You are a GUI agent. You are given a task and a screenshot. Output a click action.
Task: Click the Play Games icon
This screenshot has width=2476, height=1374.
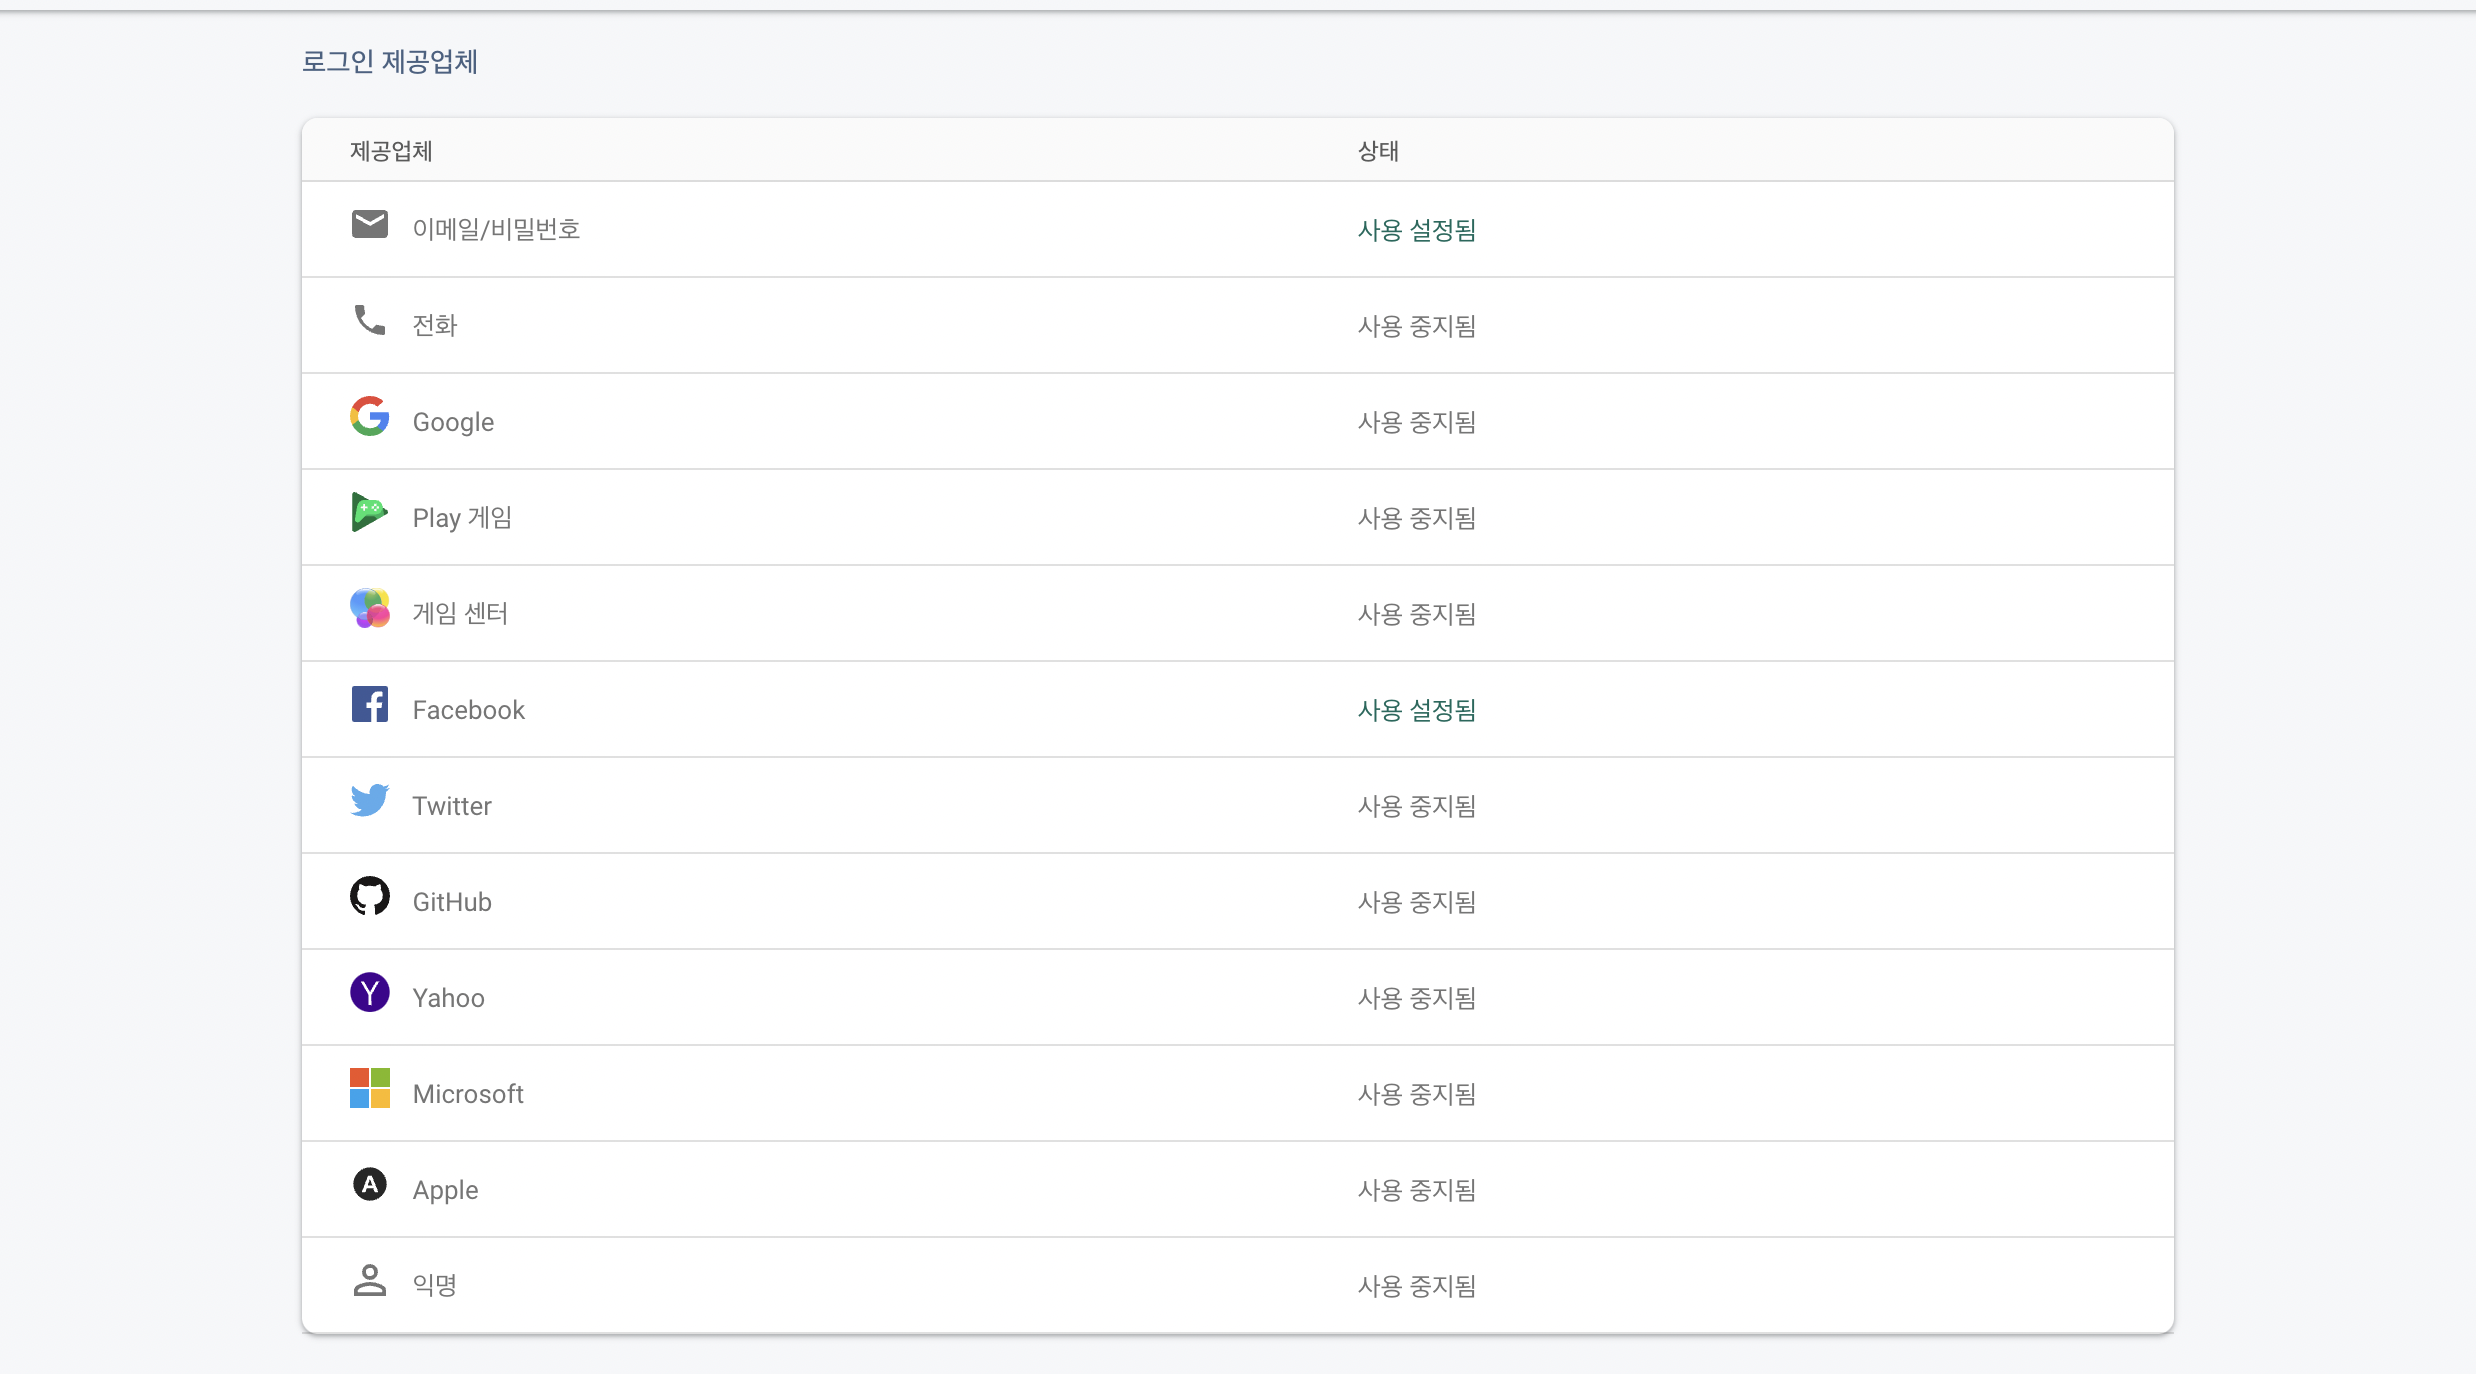(369, 512)
